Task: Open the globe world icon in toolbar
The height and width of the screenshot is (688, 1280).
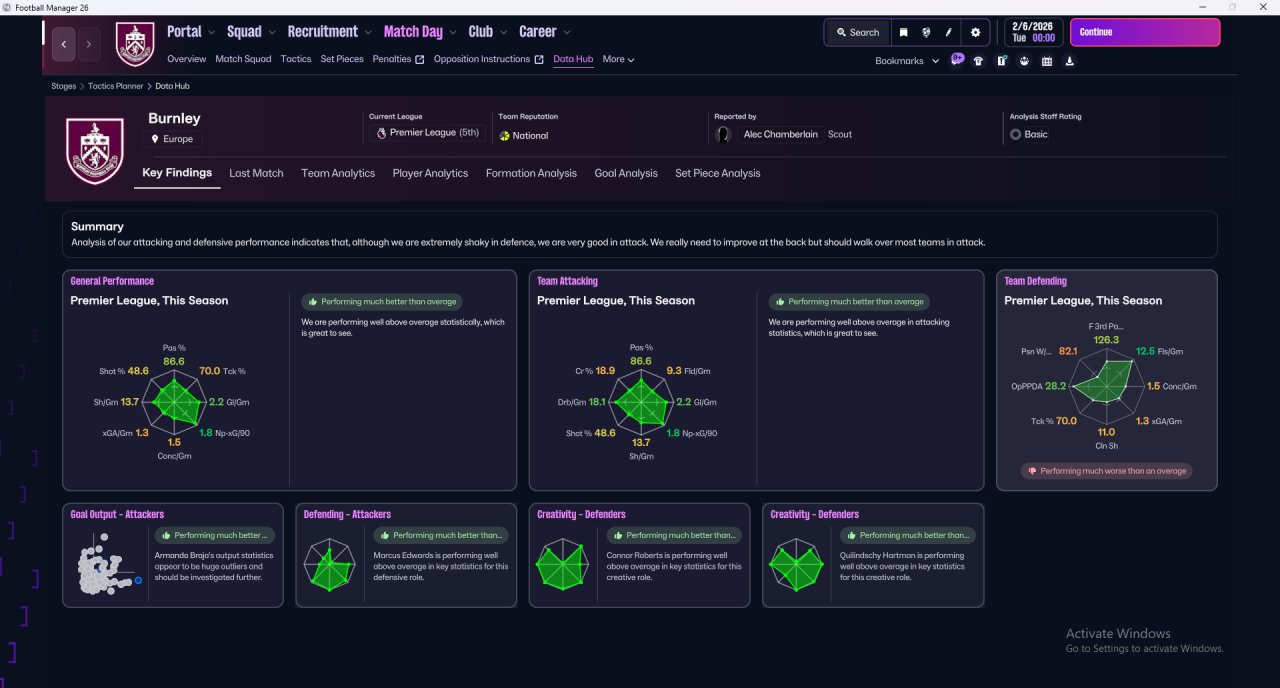Action: pyautogui.click(x=927, y=32)
